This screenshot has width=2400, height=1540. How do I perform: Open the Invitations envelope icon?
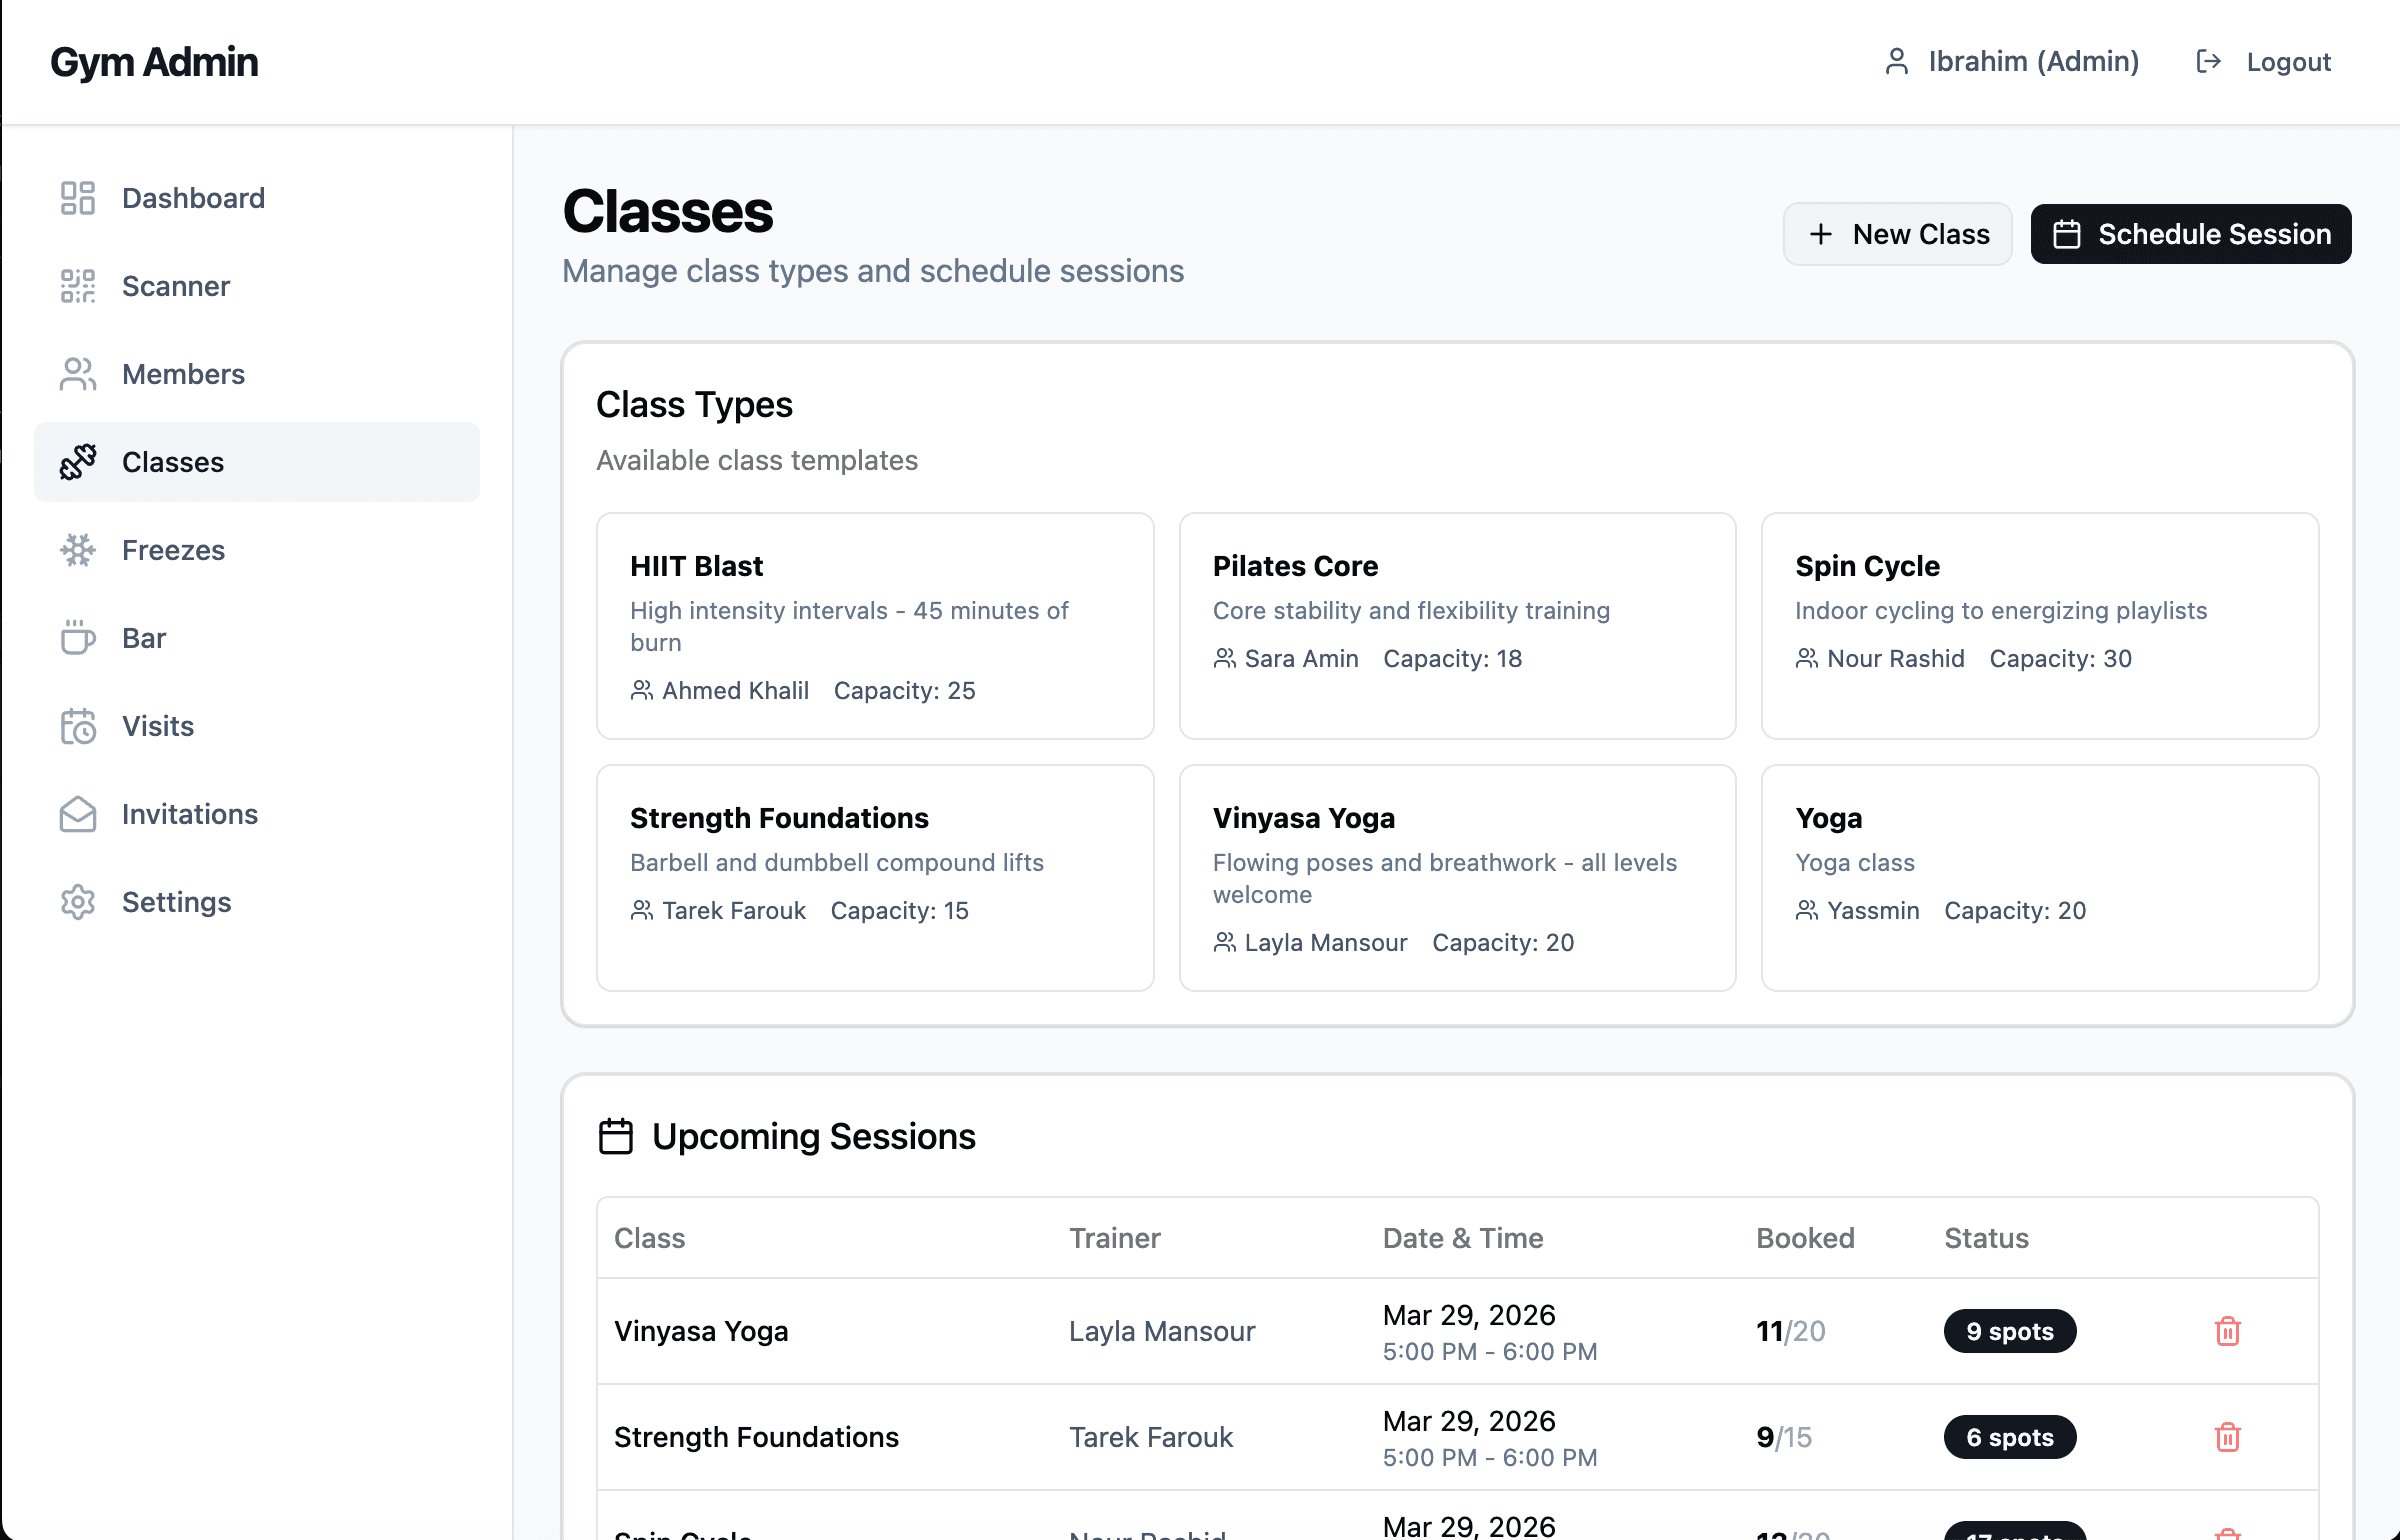pyautogui.click(x=78, y=814)
